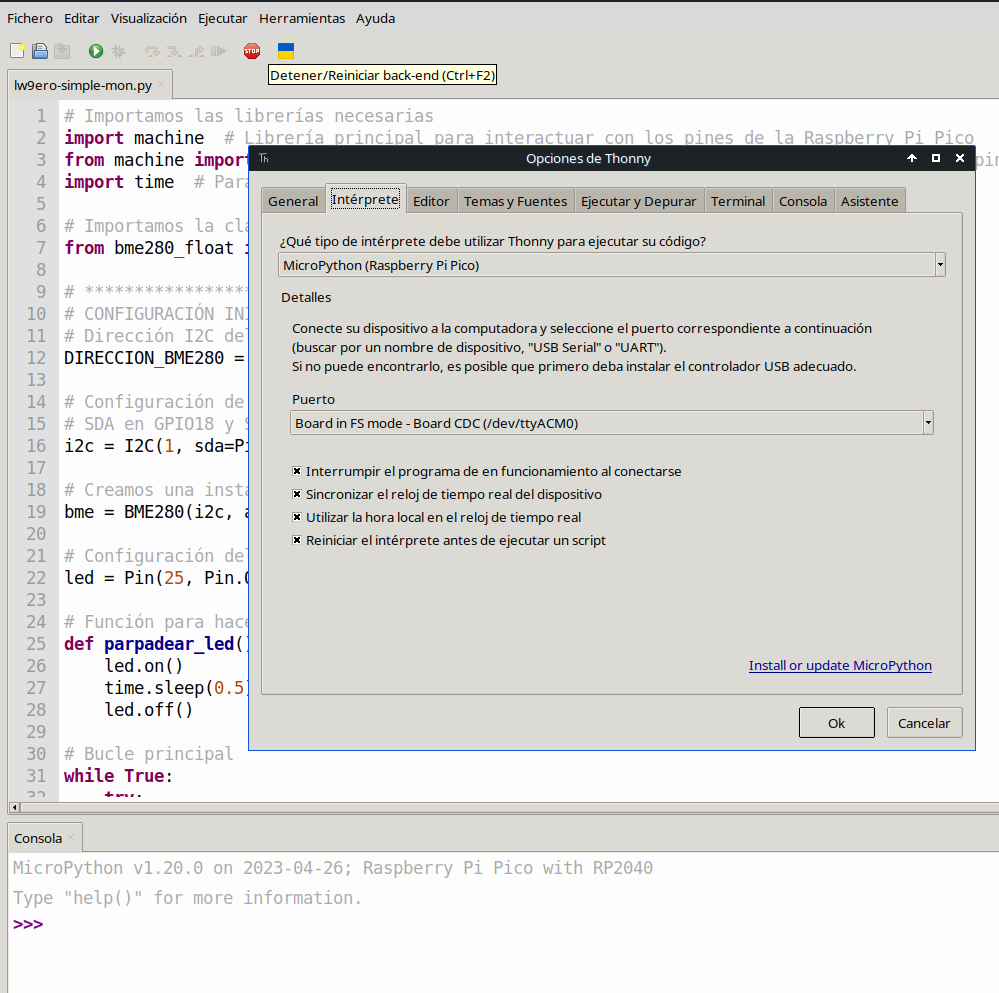This screenshot has height=993, width=999.
Task: Click the '# Bucle principal' comment line
Action: [148, 754]
